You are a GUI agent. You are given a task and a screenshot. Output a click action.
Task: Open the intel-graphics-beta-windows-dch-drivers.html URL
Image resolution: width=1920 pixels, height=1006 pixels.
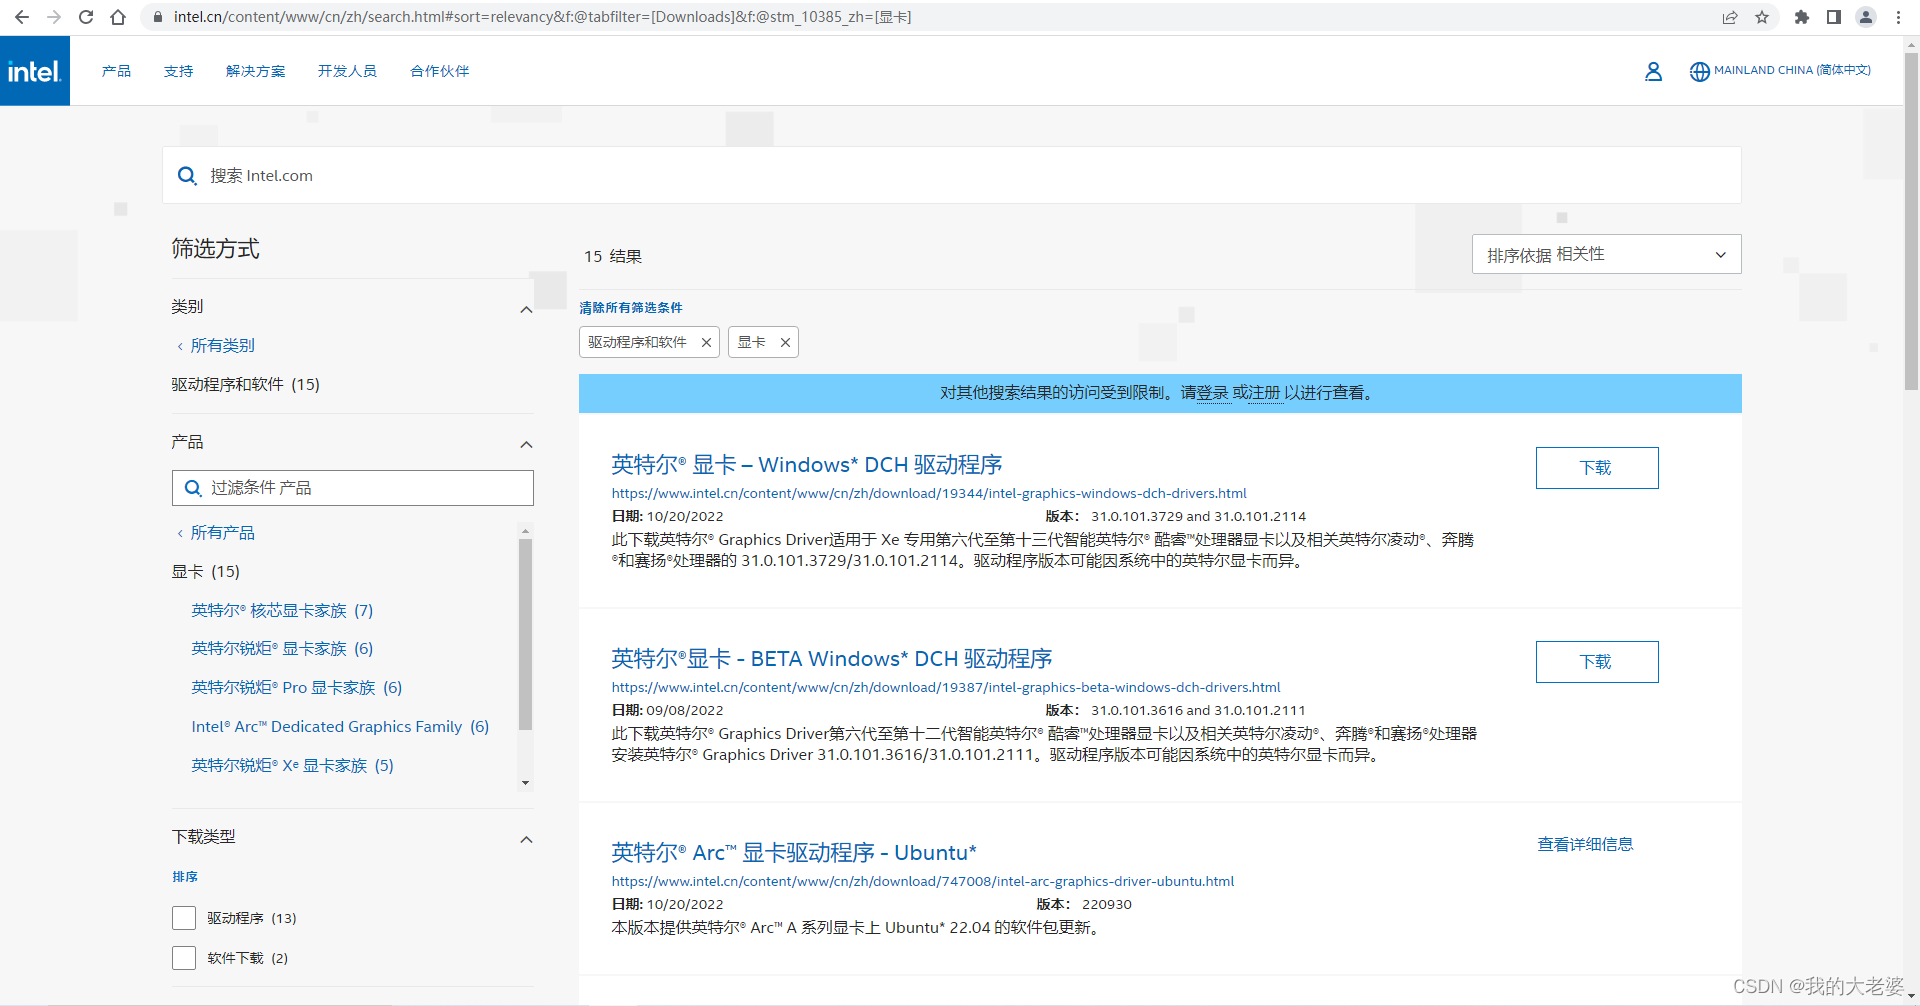[946, 687]
